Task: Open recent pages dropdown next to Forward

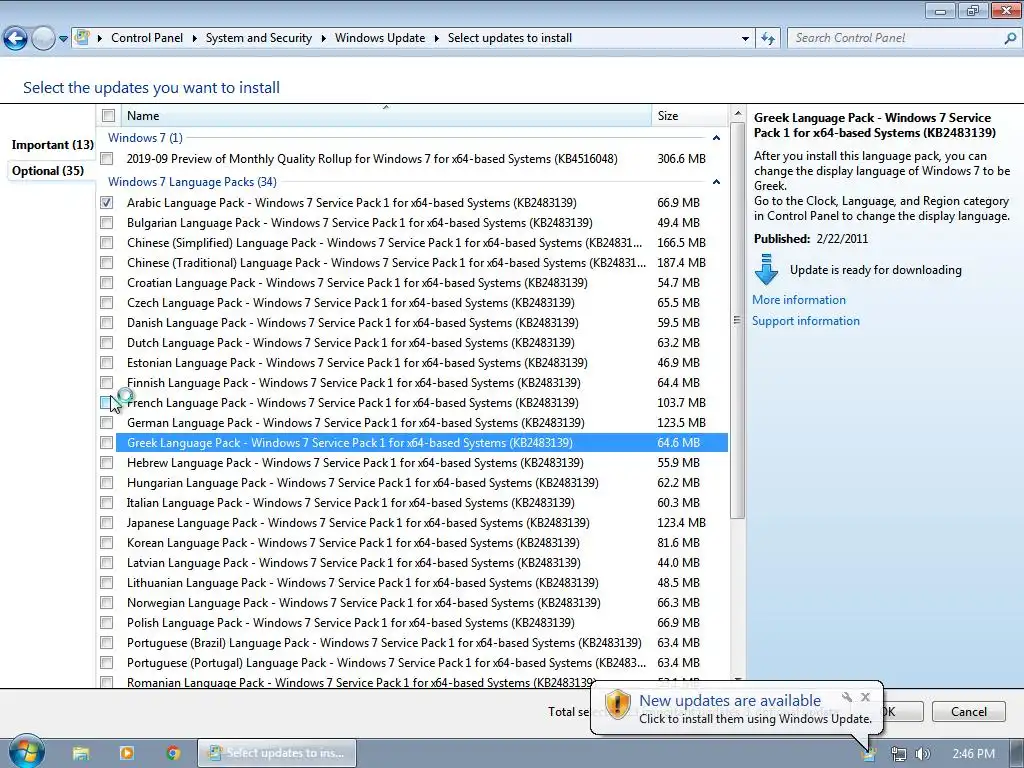Action: point(63,39)
